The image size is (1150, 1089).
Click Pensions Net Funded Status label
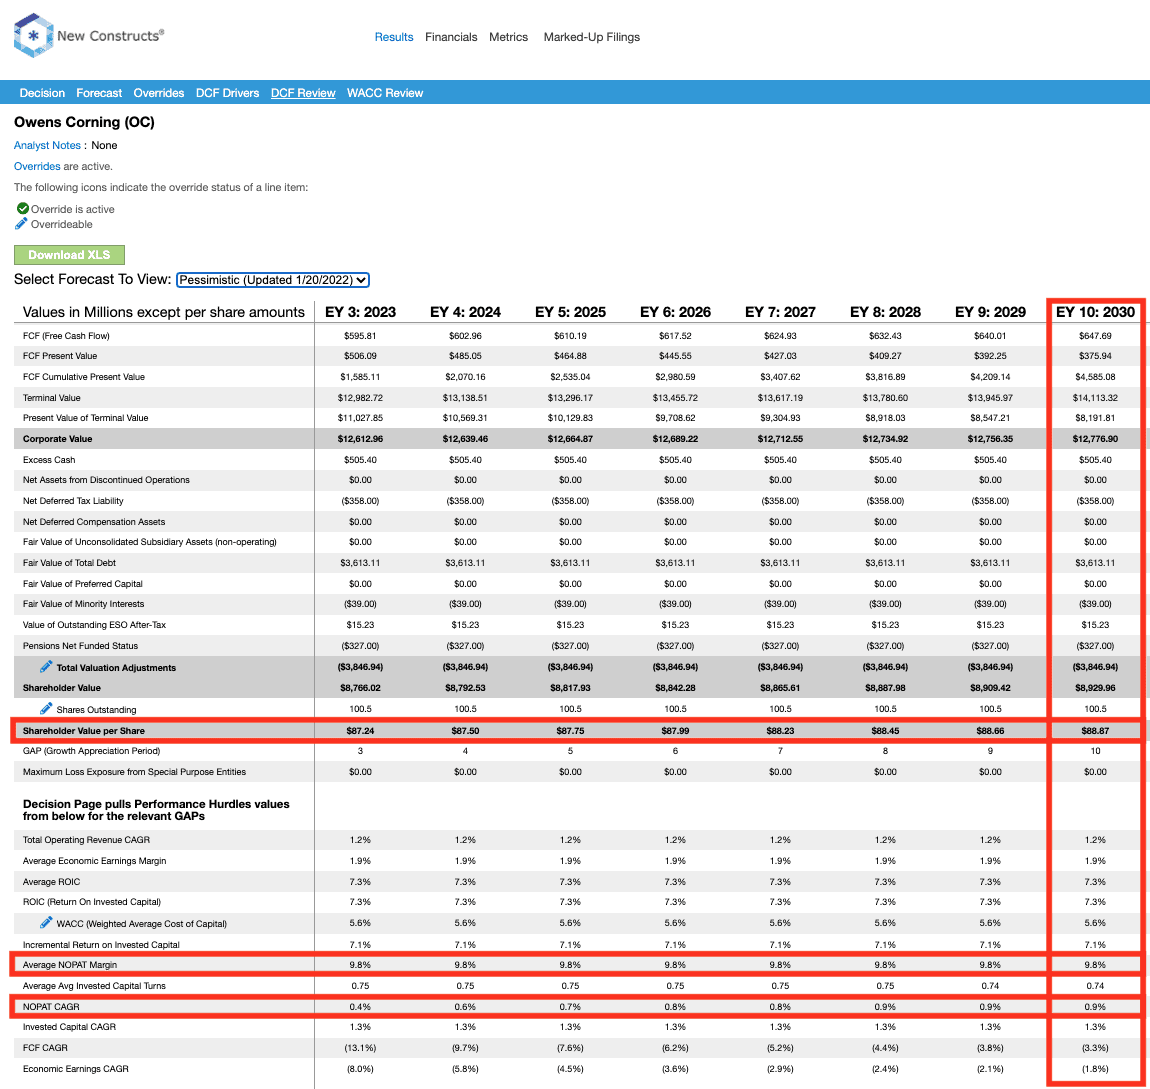[80, 645]
